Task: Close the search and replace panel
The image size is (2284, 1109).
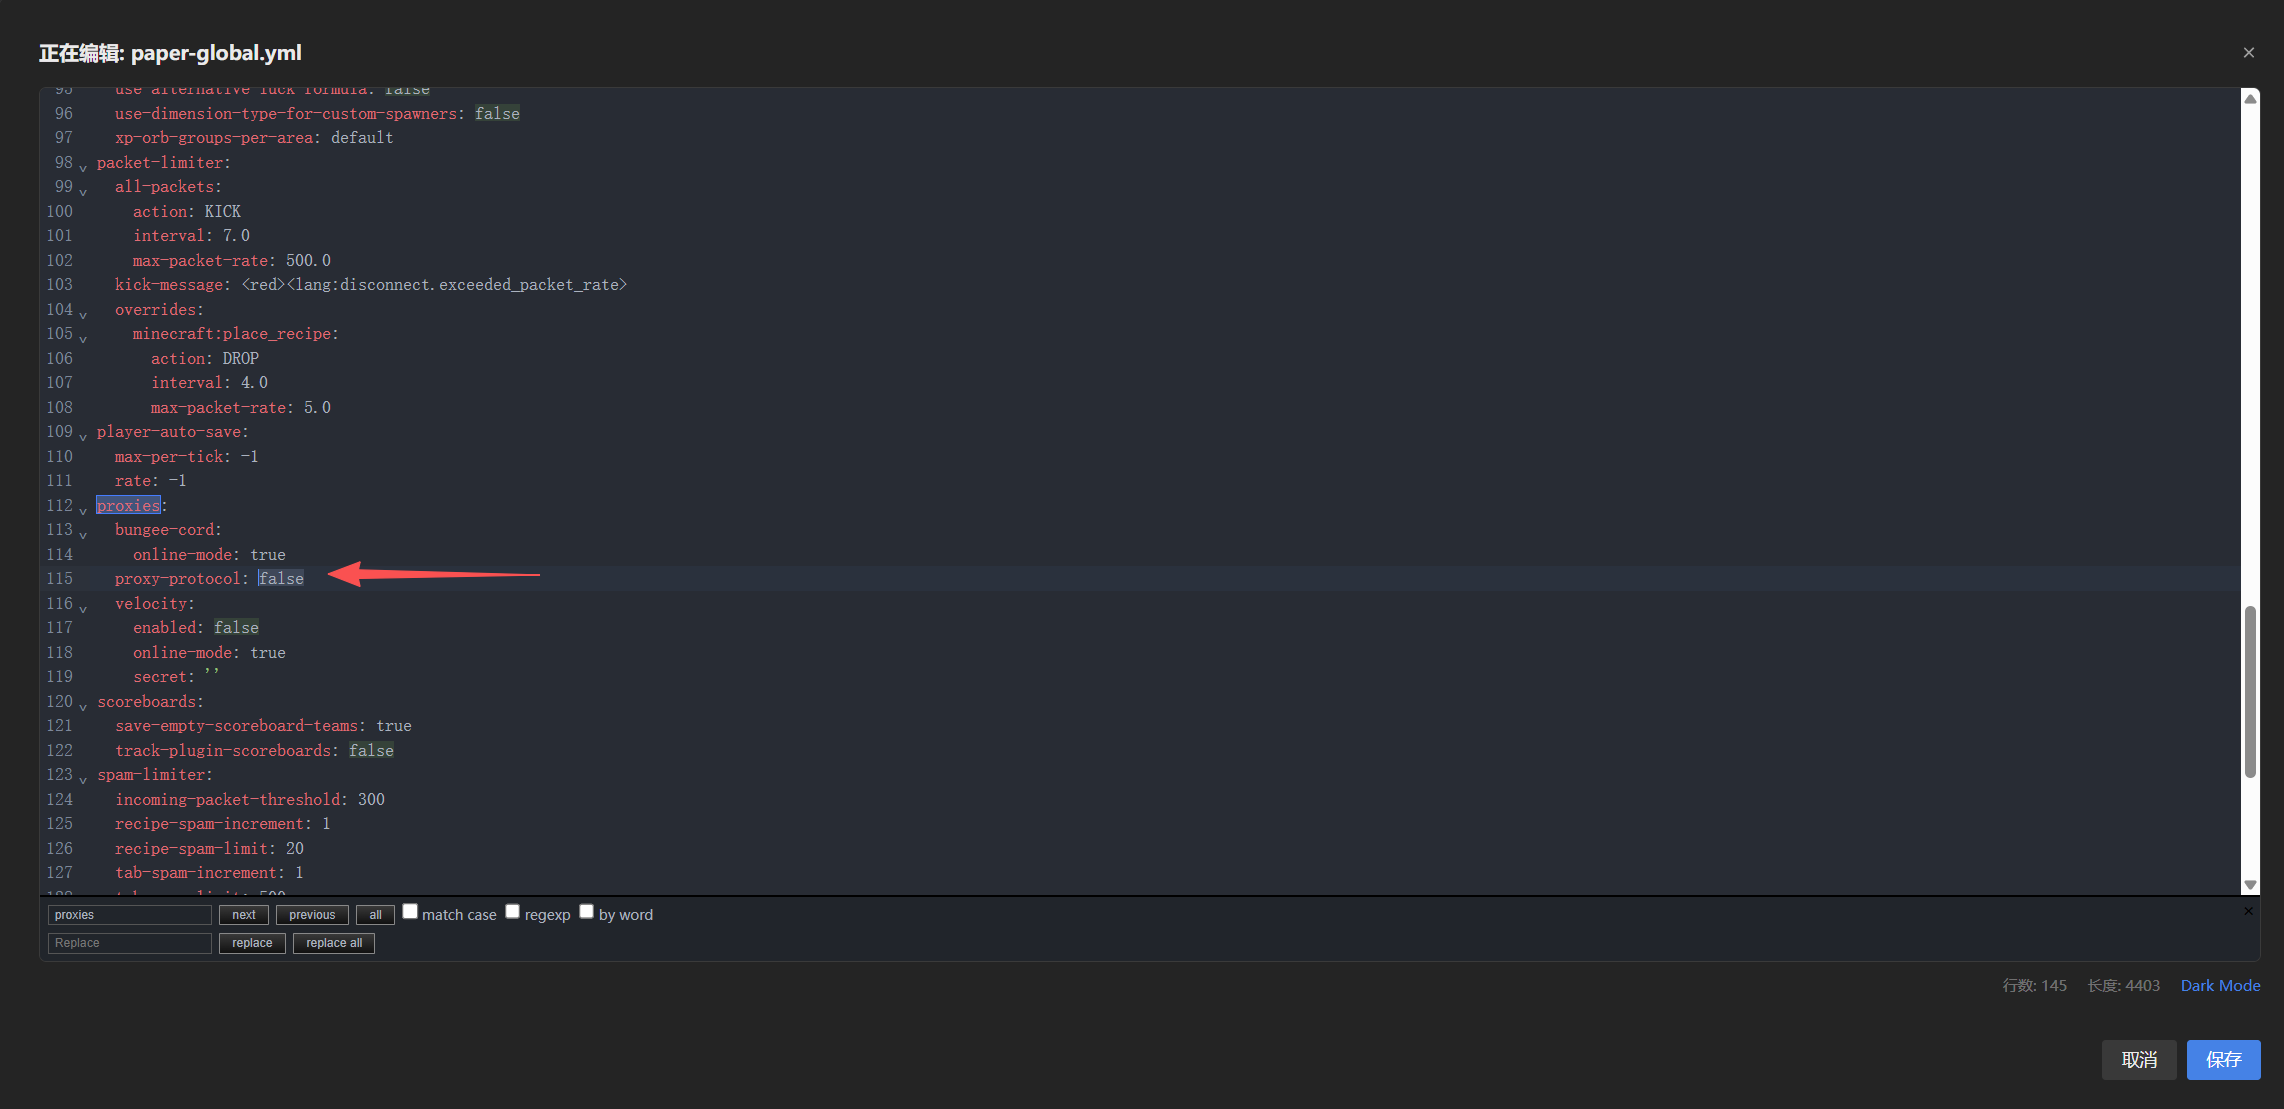Action: click(2248, 911)
